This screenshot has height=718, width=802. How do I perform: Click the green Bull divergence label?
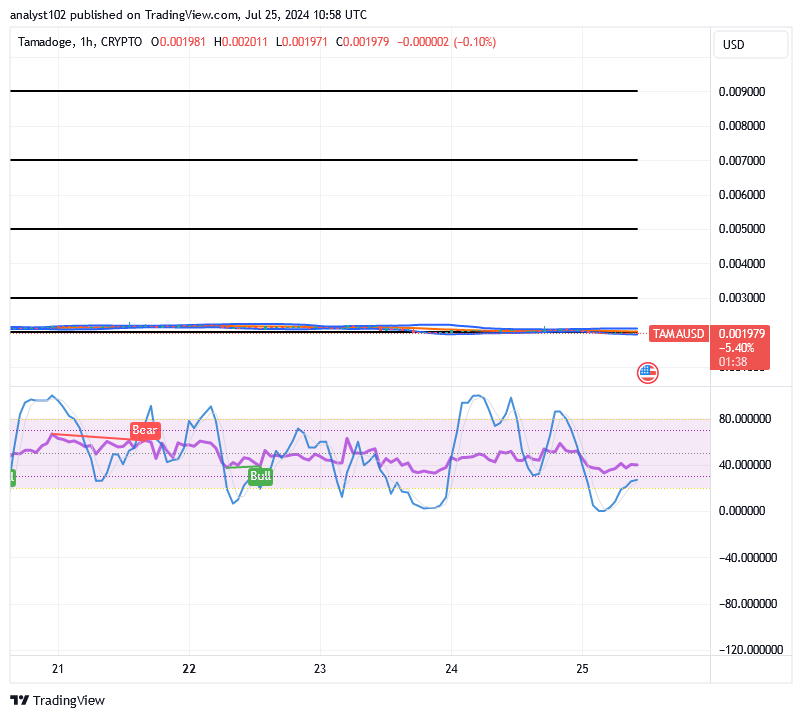[260, 476]
